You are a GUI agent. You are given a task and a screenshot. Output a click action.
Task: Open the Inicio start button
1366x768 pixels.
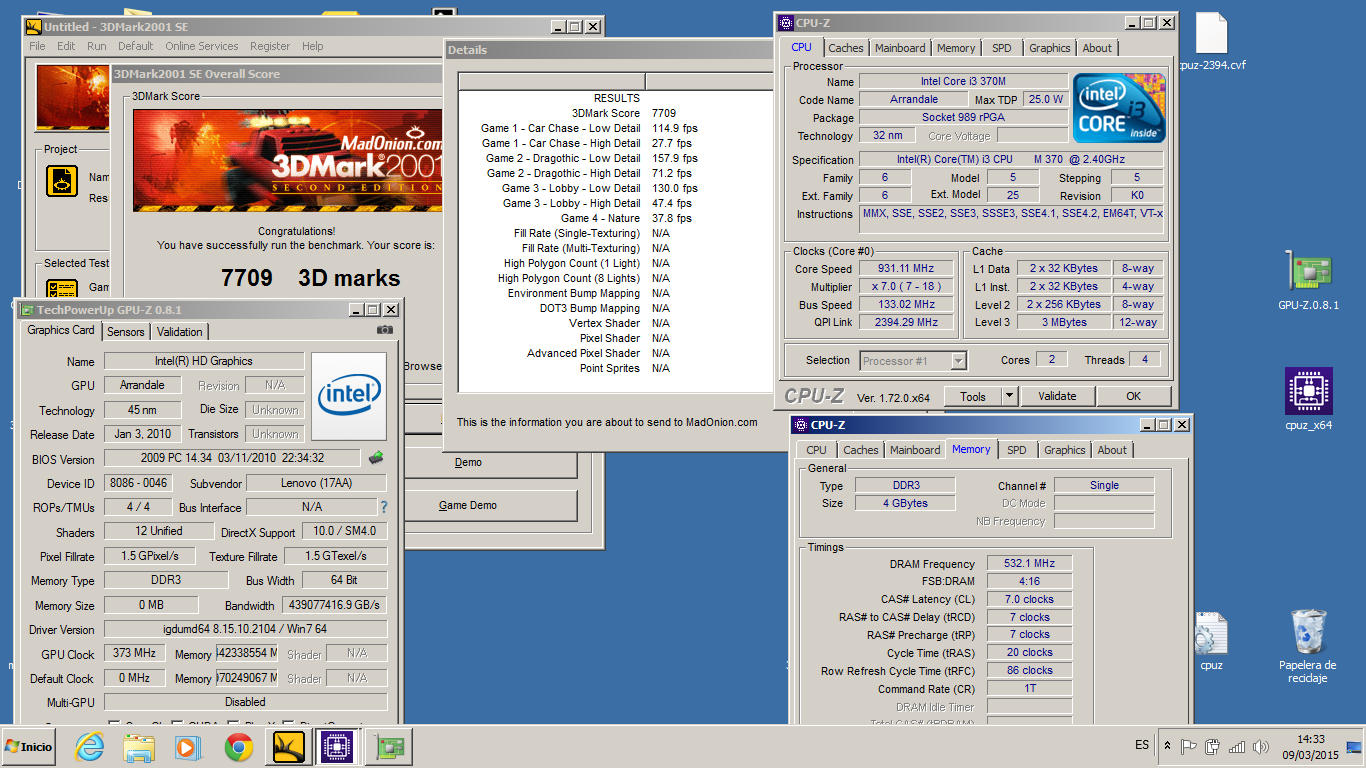(x=28, y=747)
